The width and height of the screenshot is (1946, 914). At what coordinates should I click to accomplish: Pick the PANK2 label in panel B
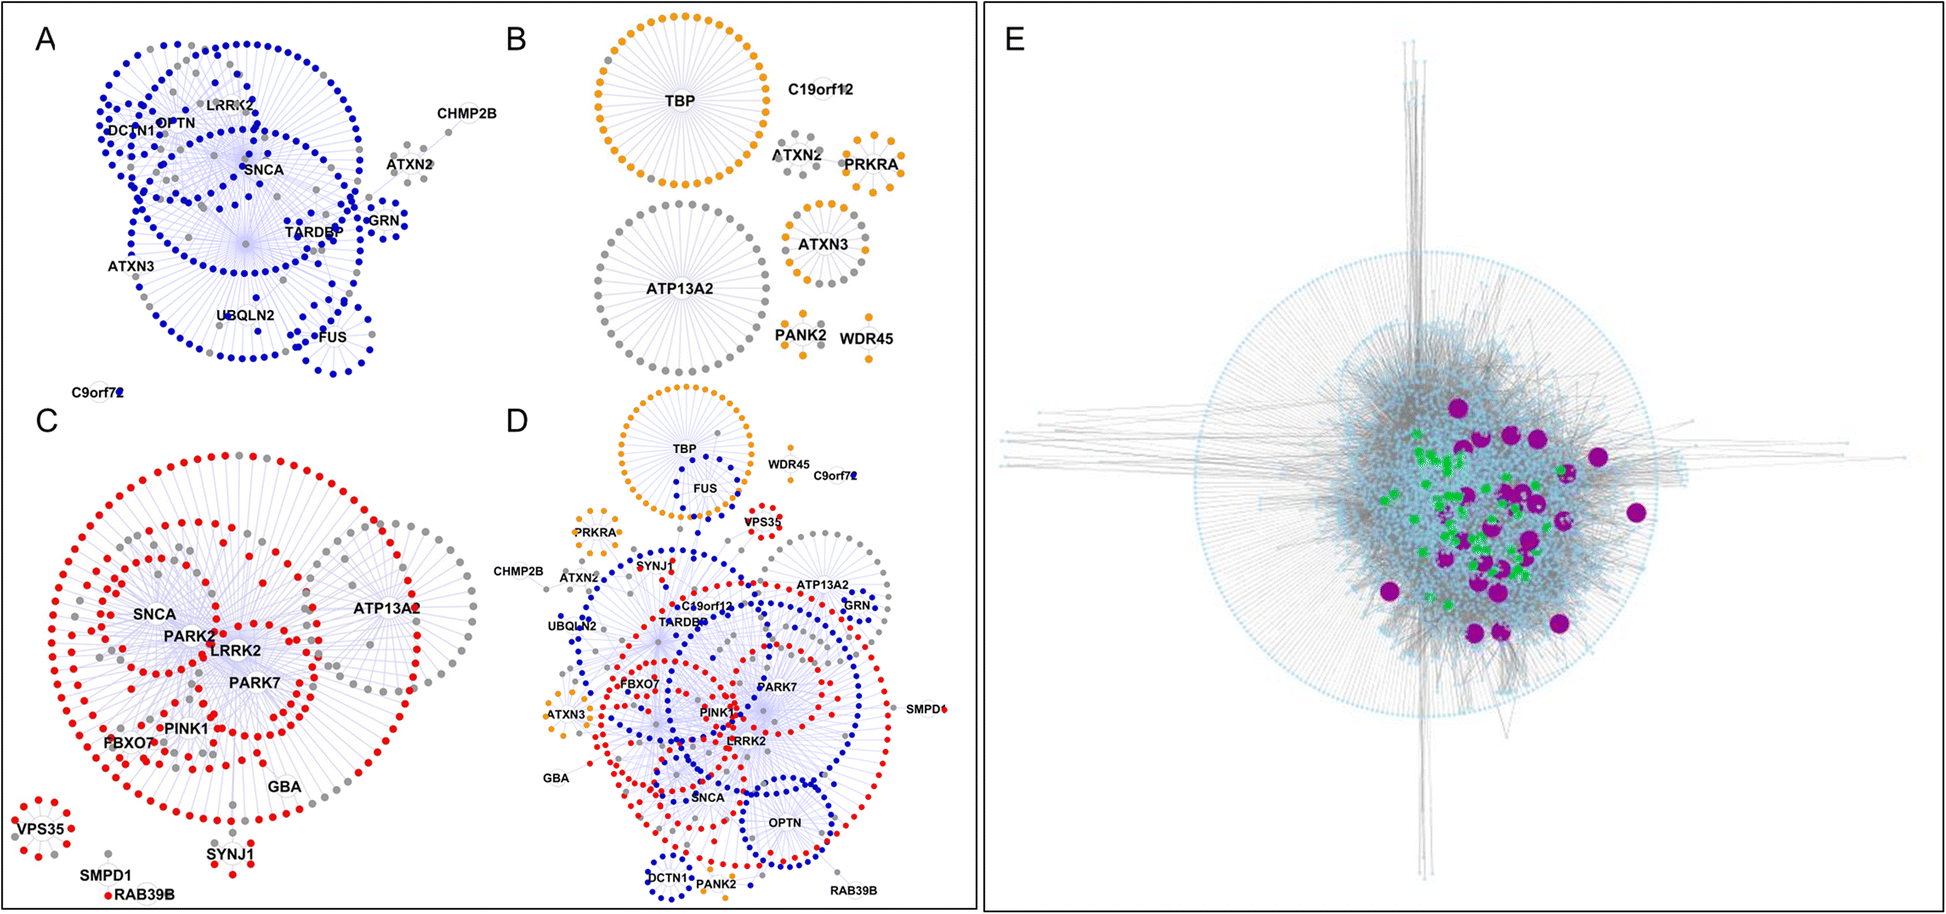tap(801, 335)
